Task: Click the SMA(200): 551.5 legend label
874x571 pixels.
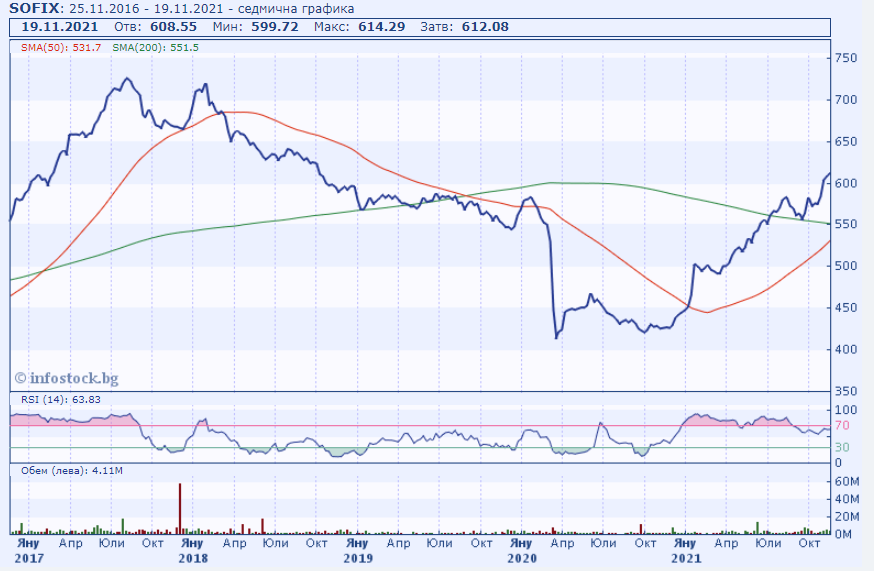Action: tap(156, 47)
